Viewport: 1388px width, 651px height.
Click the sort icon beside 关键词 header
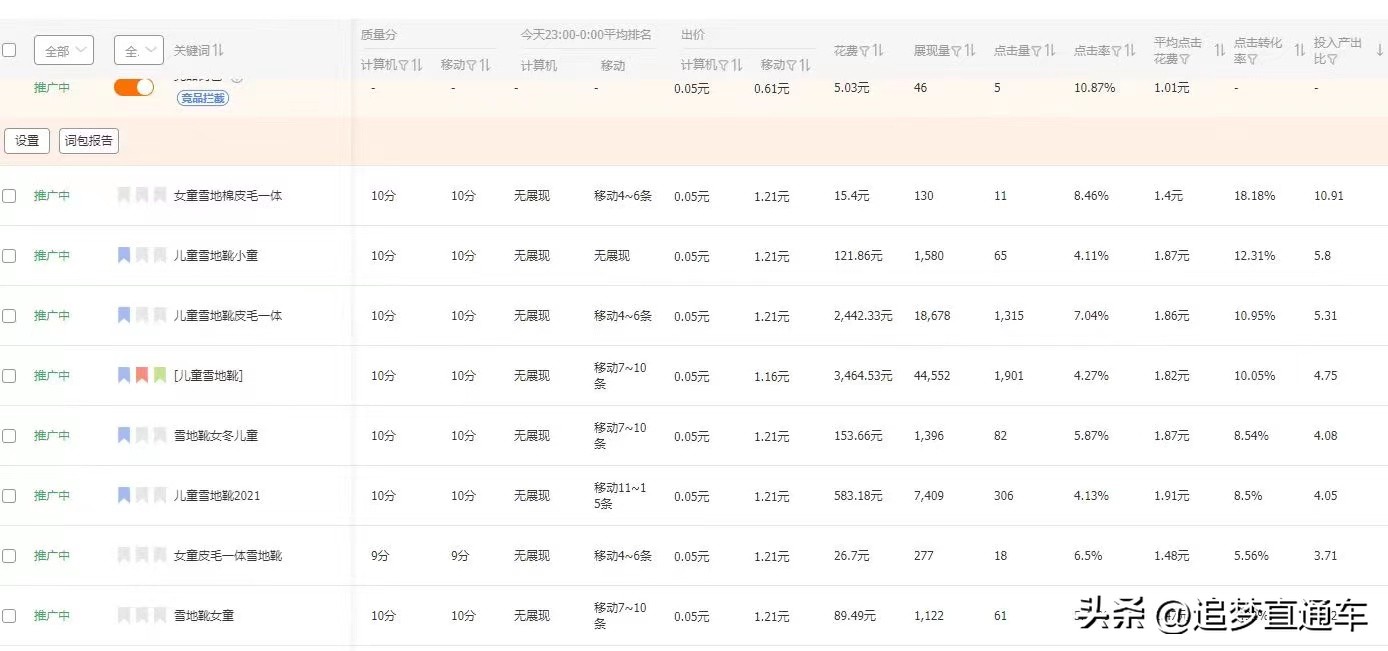pos(219,51)
